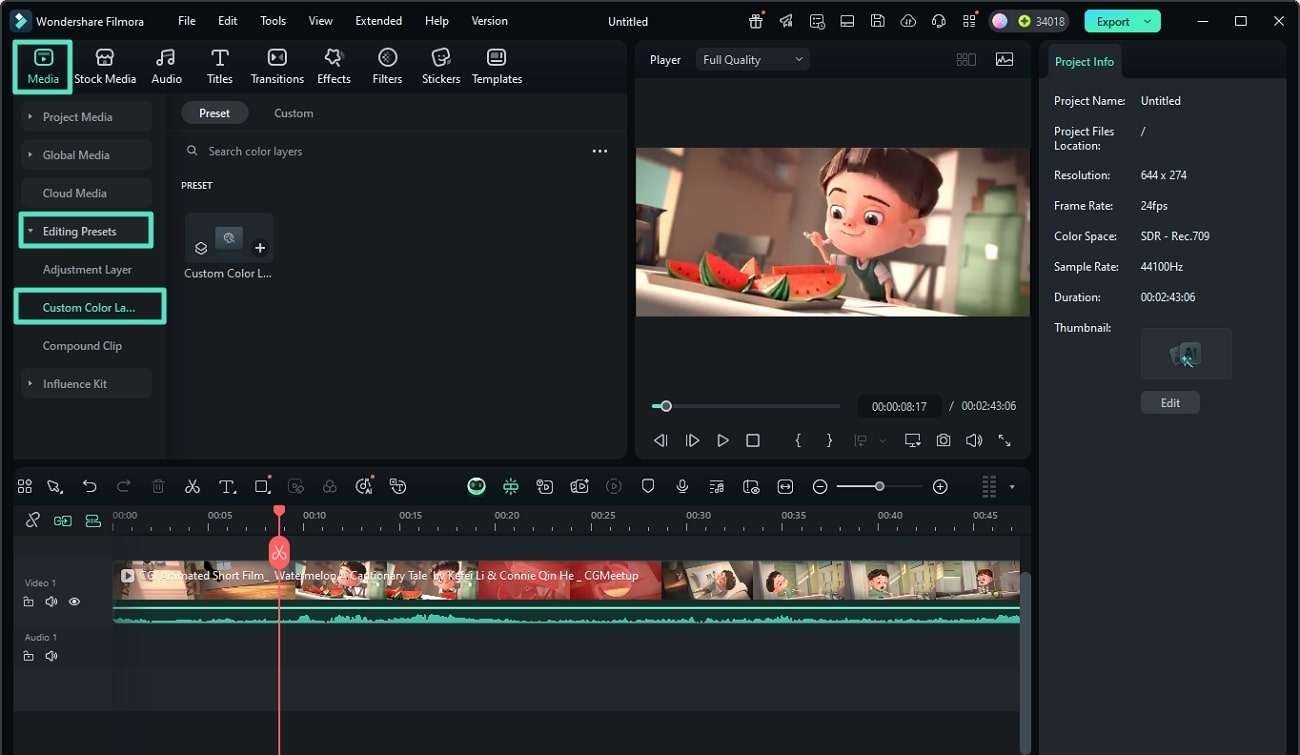Mute the Video 1 track
The height and width of the screenshot is (755, 1300).
(51, 602)
